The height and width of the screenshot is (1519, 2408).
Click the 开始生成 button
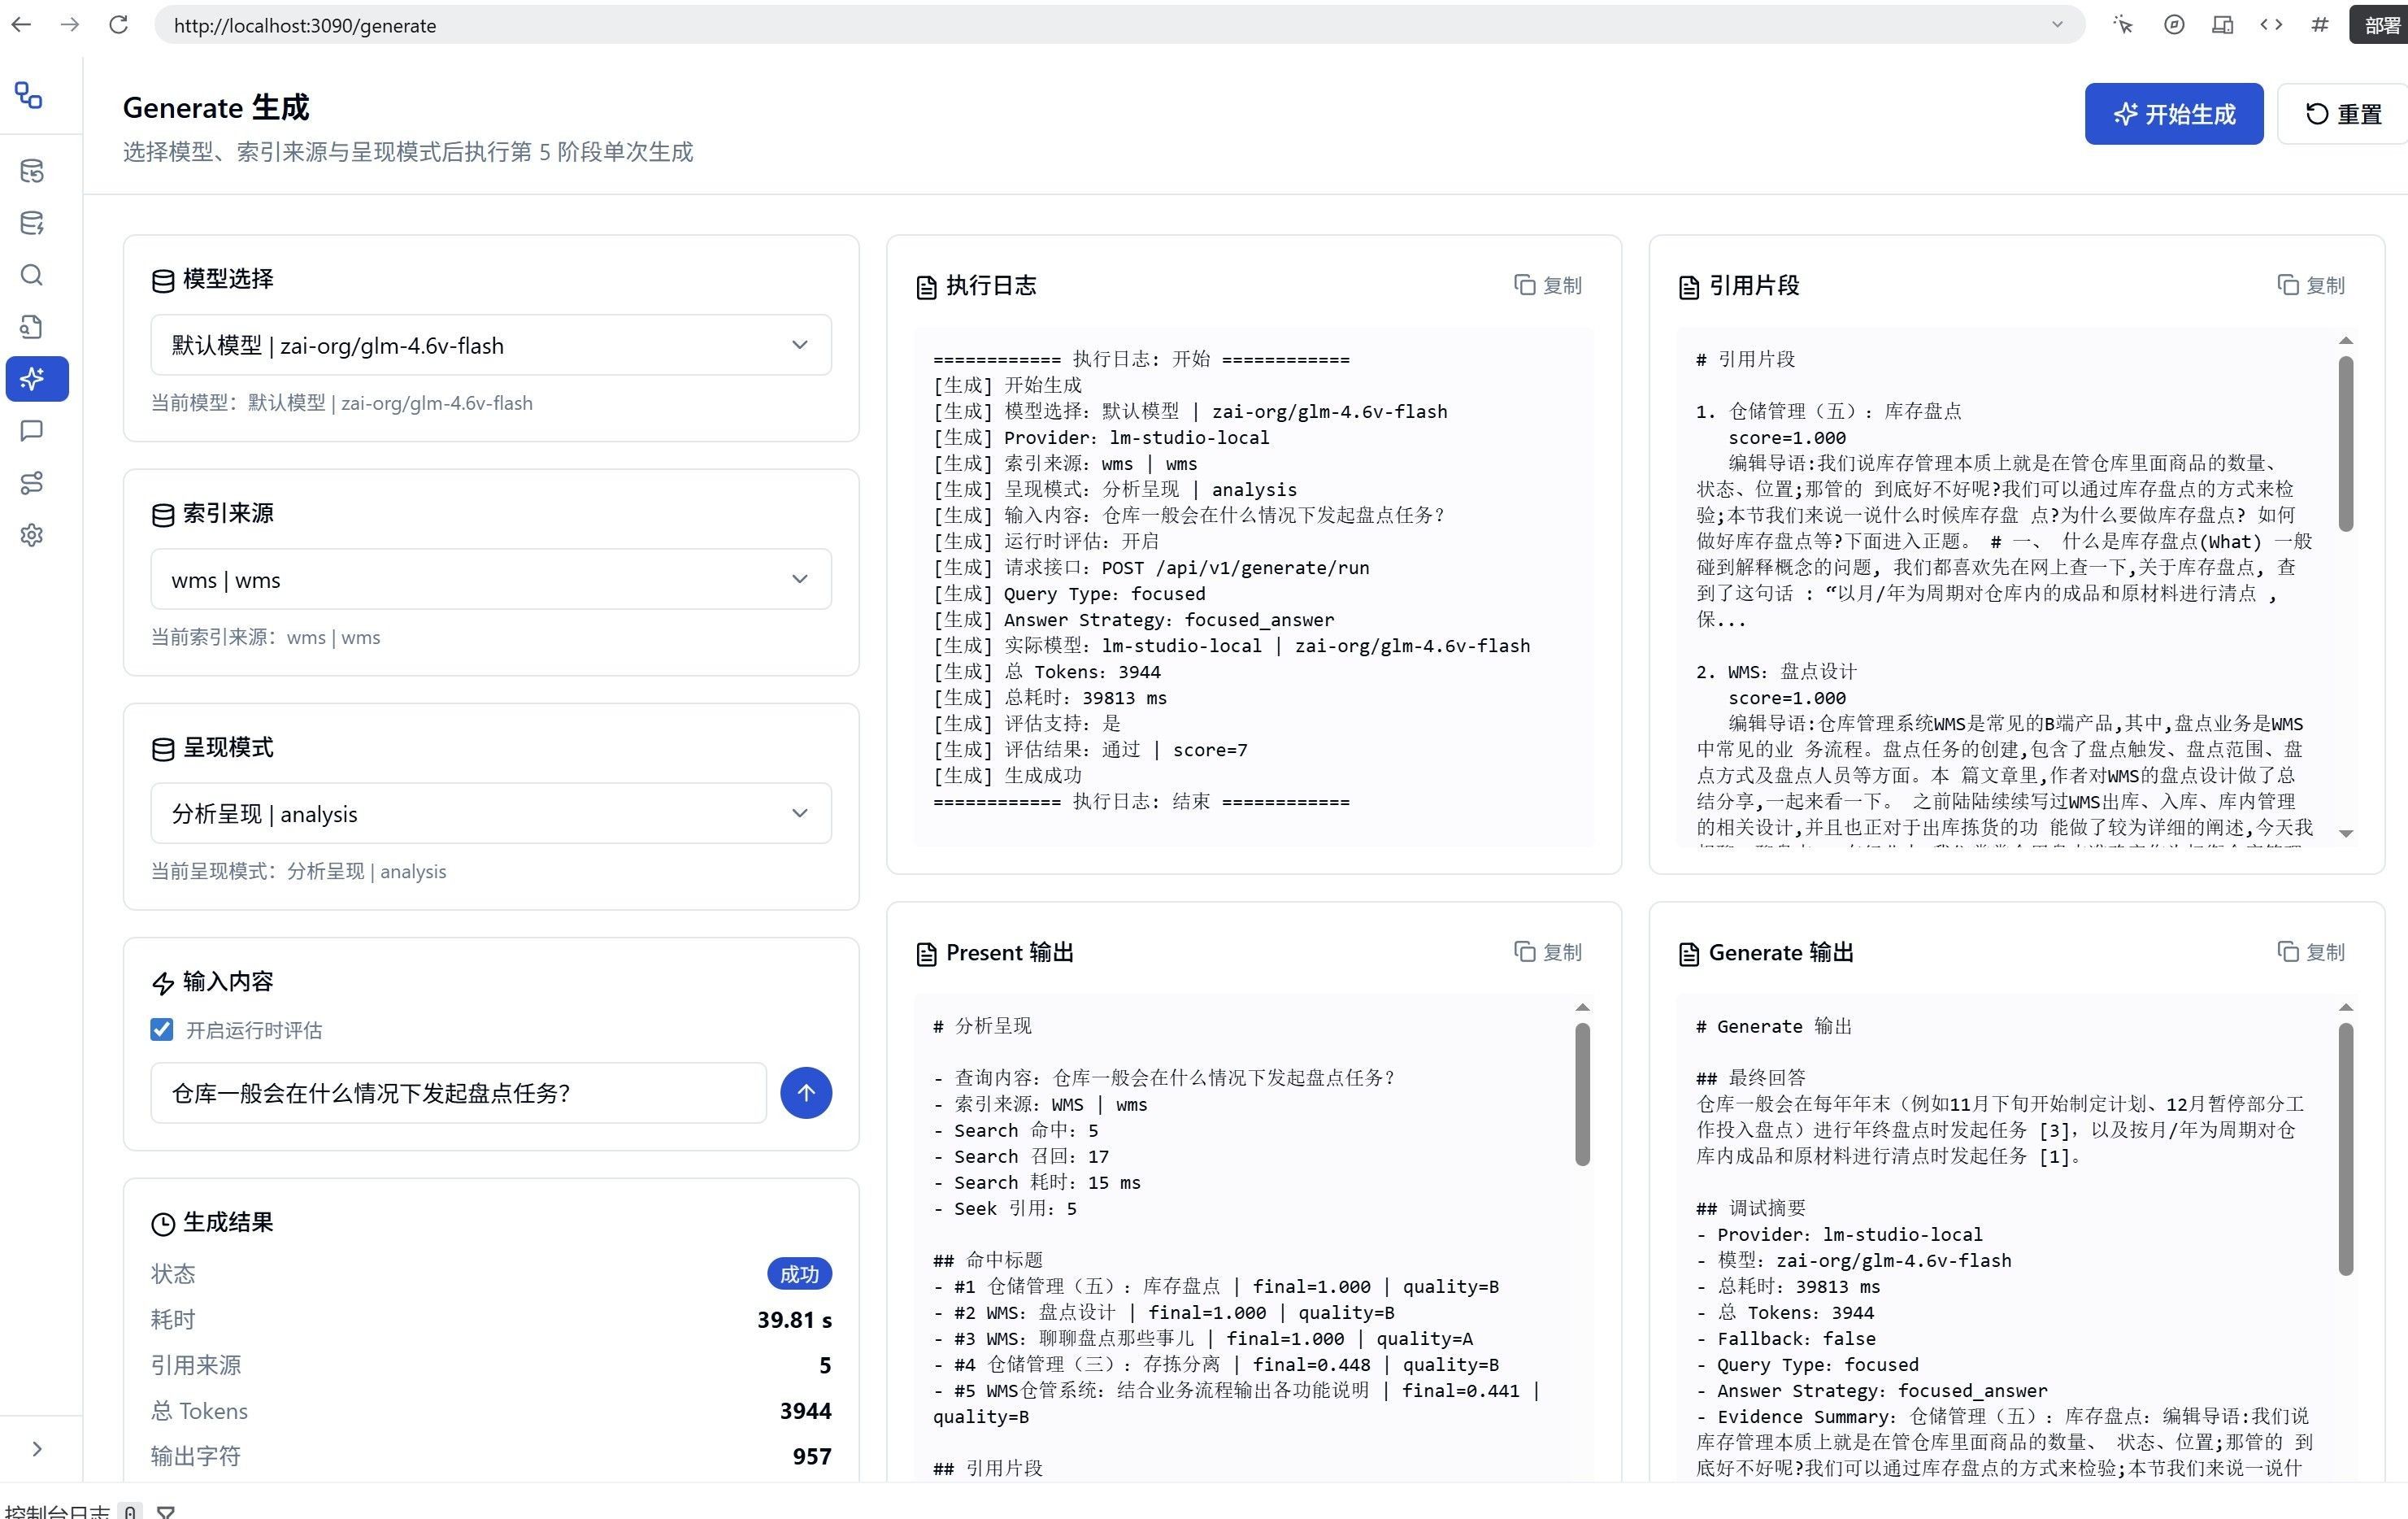tap(2174, 114)
